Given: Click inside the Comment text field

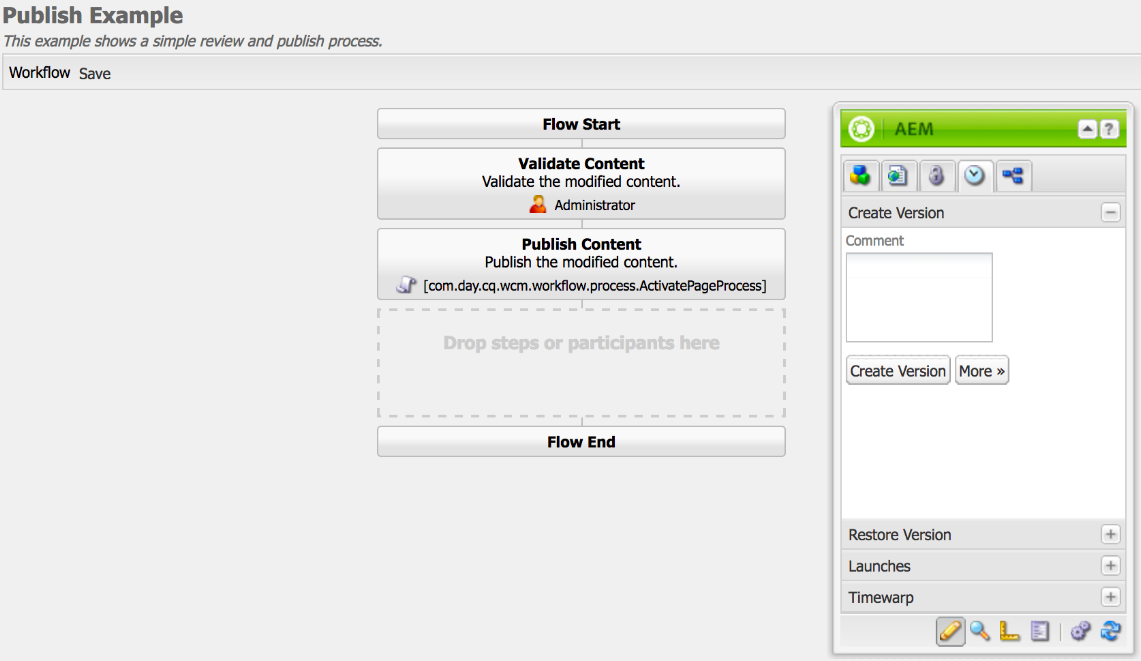Looking at the screenshot, I should click(918, 295).
